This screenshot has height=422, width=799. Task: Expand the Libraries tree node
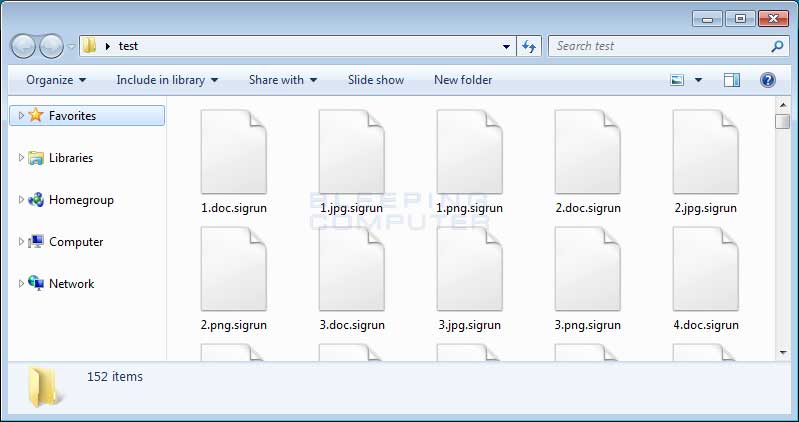pyautogui.click(x=21, y=157)
